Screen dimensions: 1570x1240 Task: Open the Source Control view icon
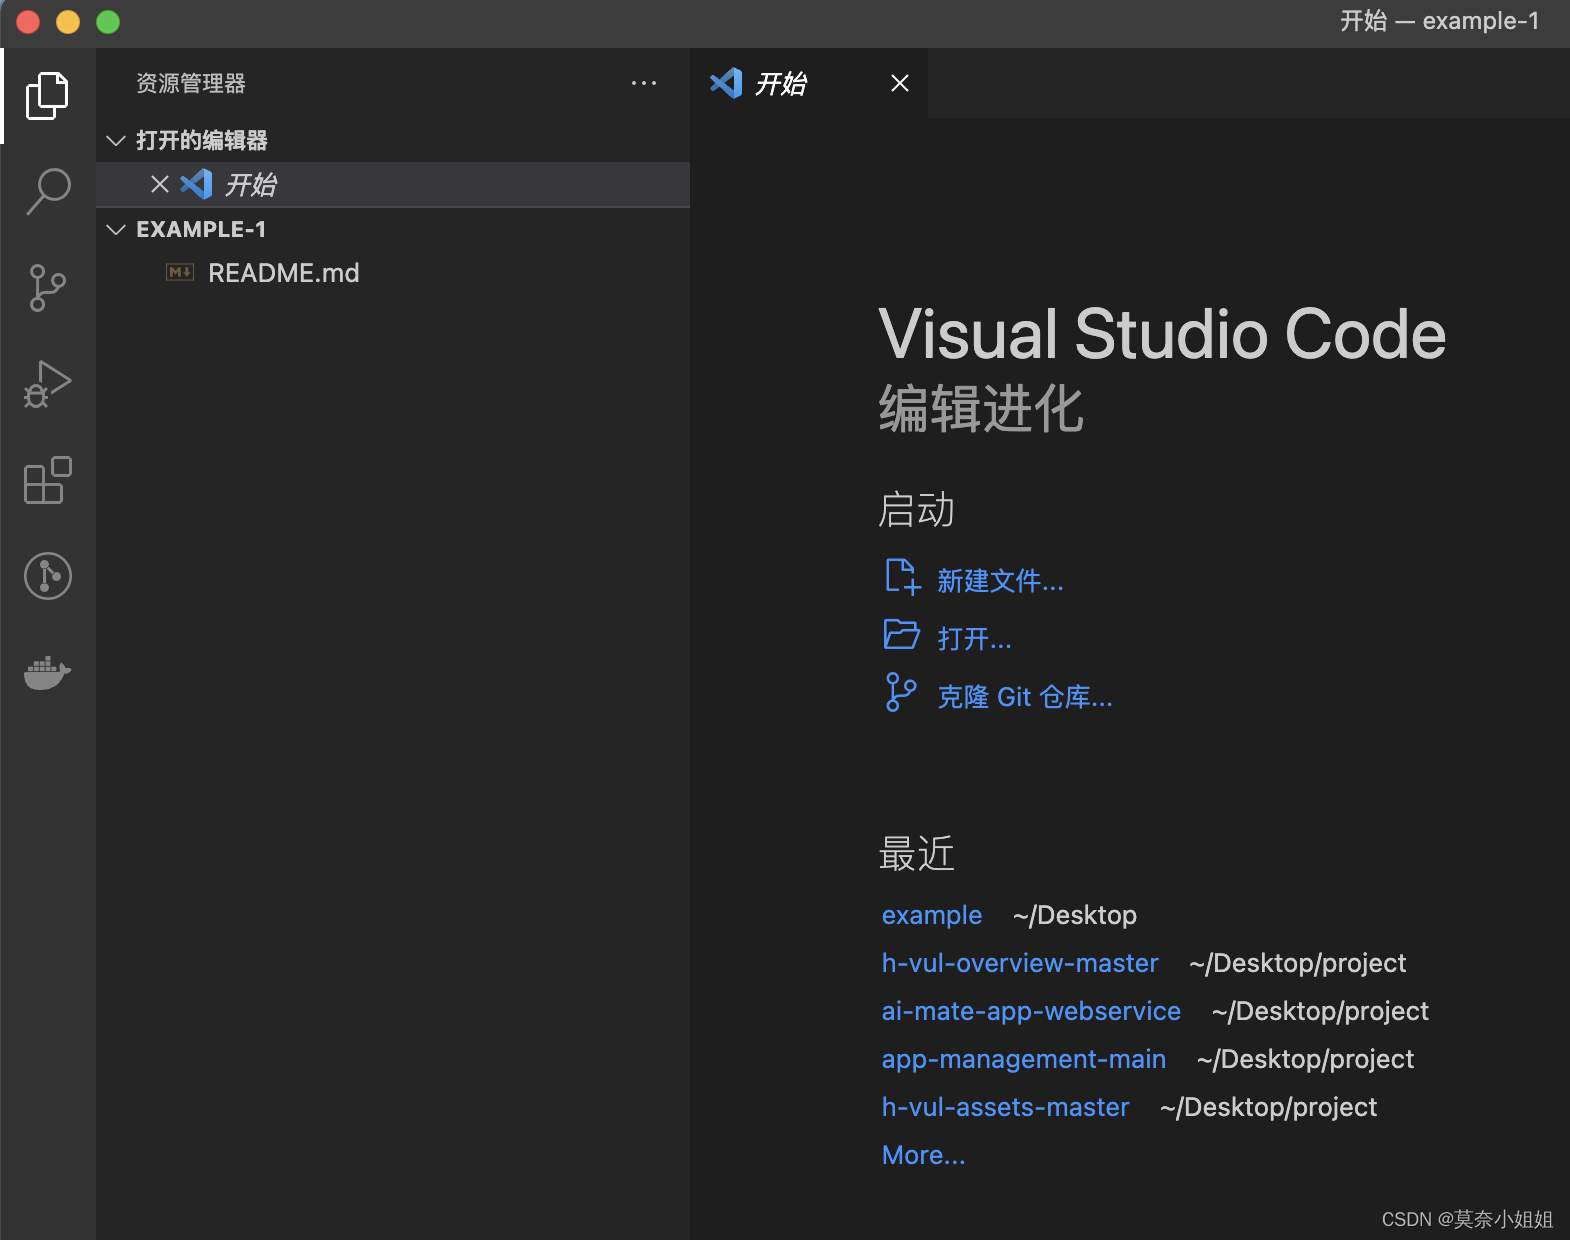tap(47, 288)
